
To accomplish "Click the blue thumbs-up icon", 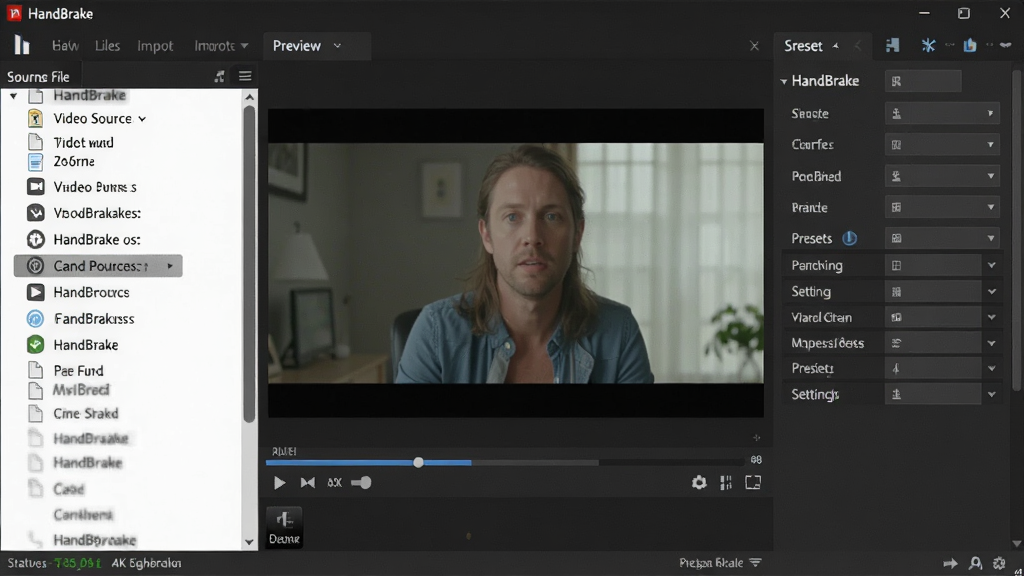I will pyautogui.click(x=970, y=45).
